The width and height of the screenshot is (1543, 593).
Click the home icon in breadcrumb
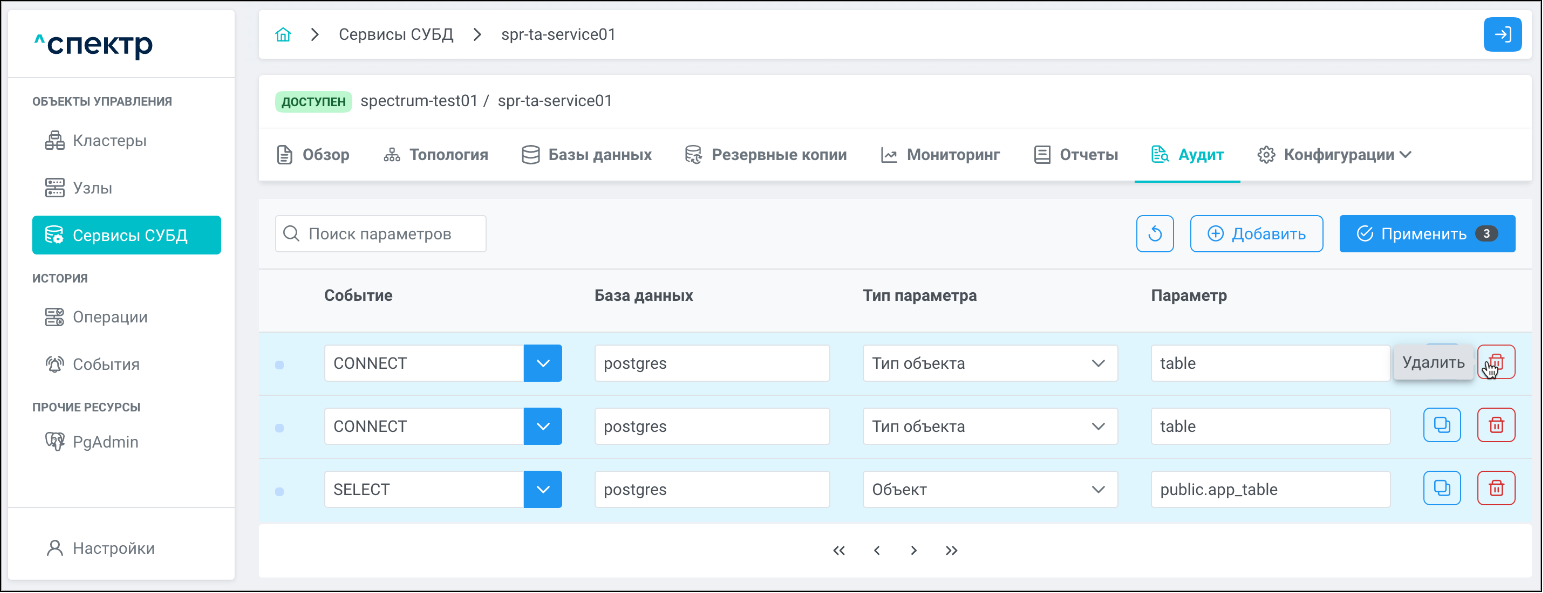click(283, 35)
